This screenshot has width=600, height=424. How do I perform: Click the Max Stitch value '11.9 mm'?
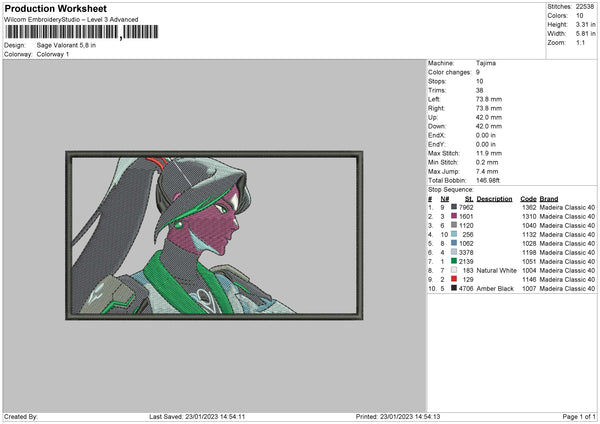[x=489, y=153]
